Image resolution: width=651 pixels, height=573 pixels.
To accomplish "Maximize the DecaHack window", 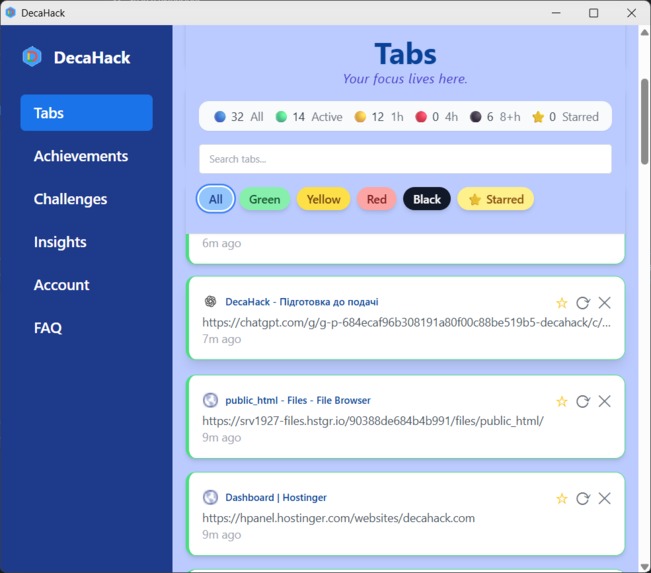I will pyautogui.click(x=594, y=13).
